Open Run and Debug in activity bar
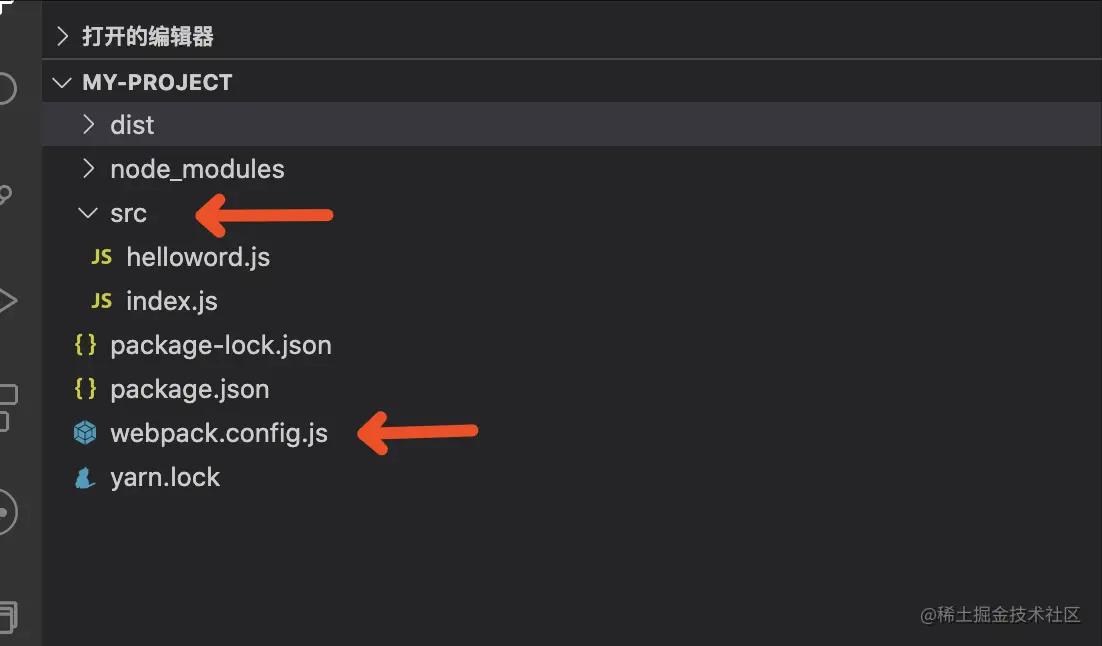Viewport: 1102px width, 646px height. coord(8,300)
